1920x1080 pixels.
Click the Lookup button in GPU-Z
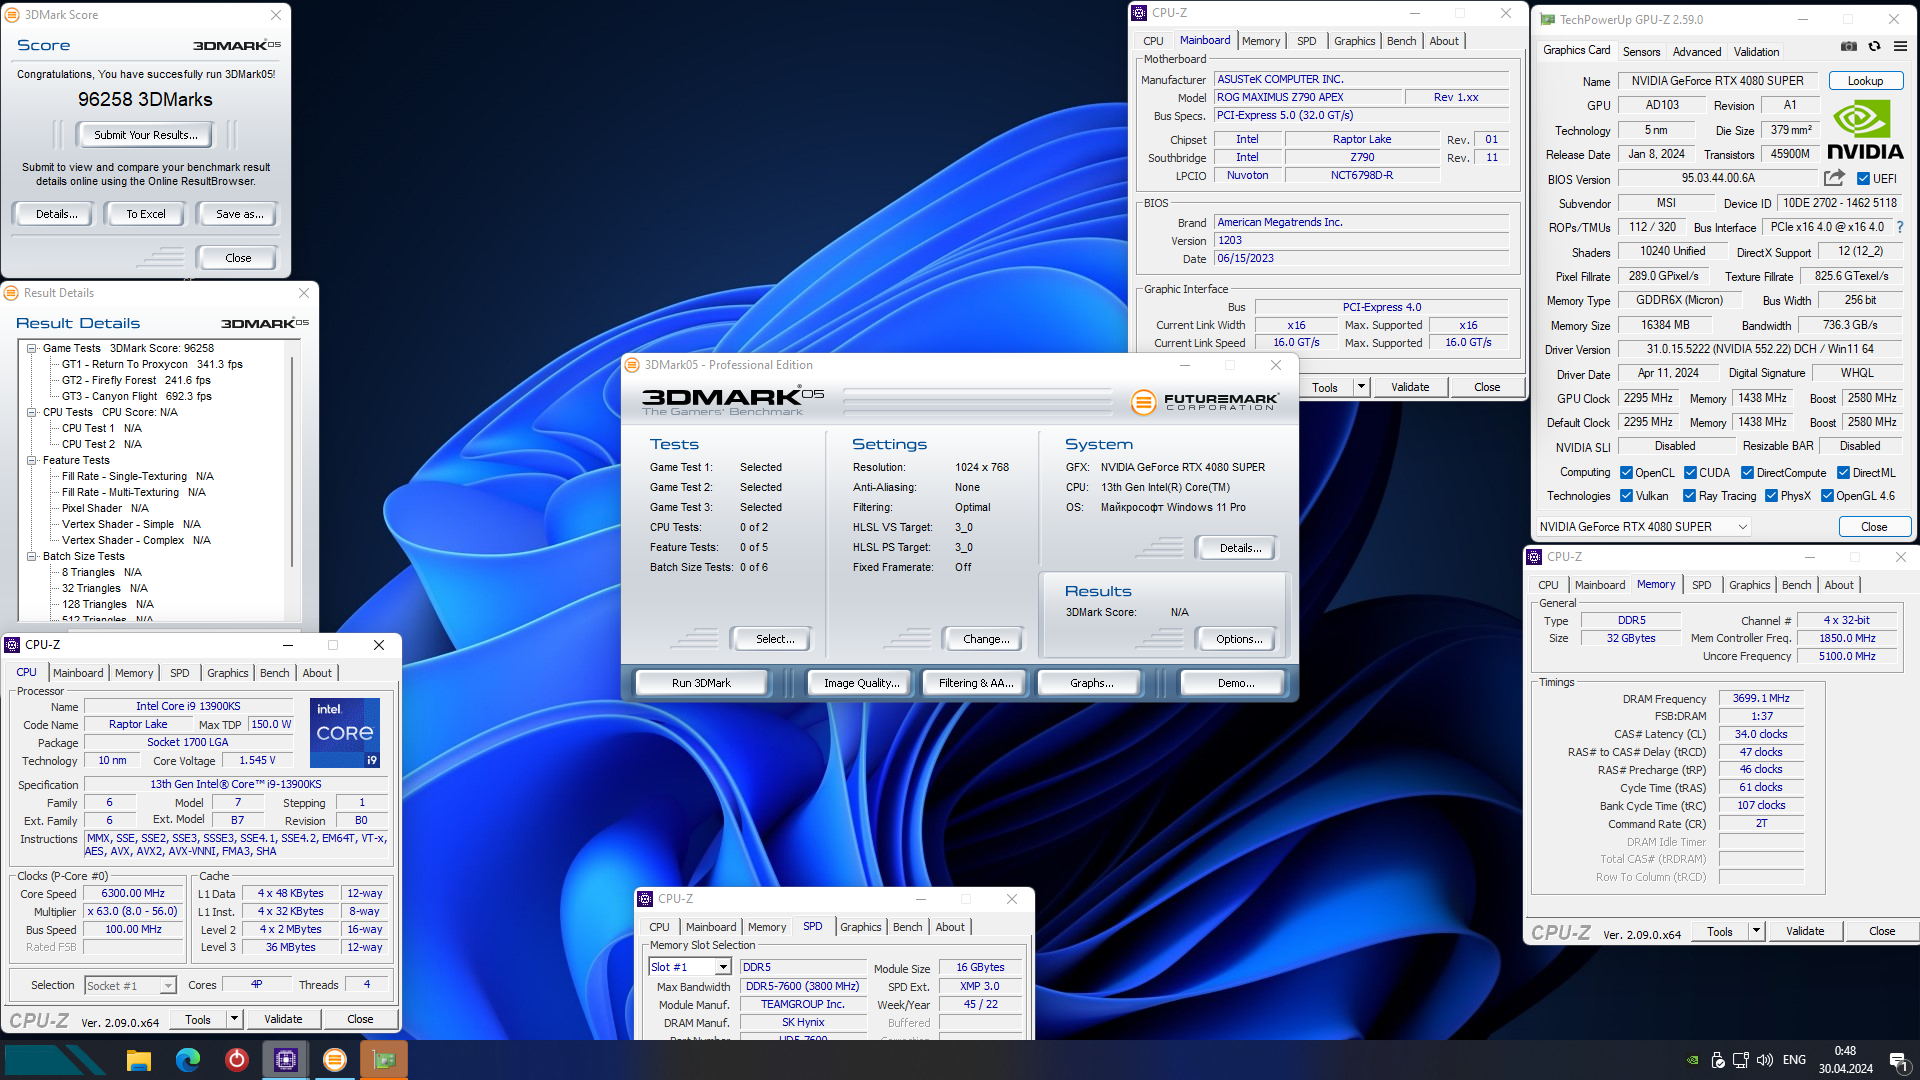coord(1865,81)
